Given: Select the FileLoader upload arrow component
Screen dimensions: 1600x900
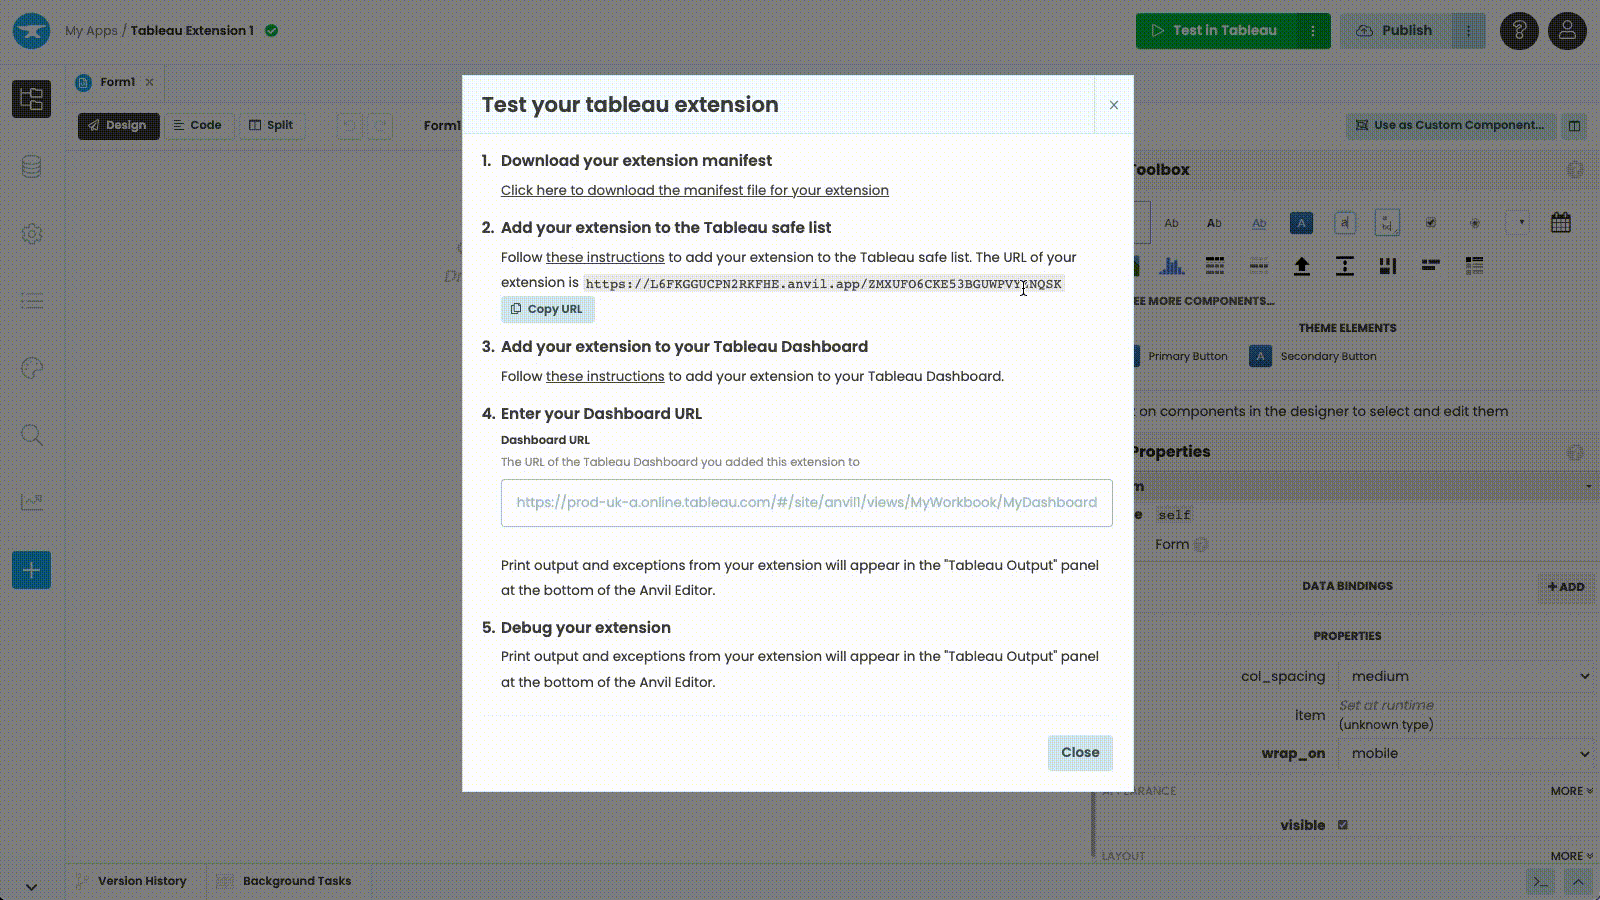Looking at the screenshot, I should [1301, 266].
